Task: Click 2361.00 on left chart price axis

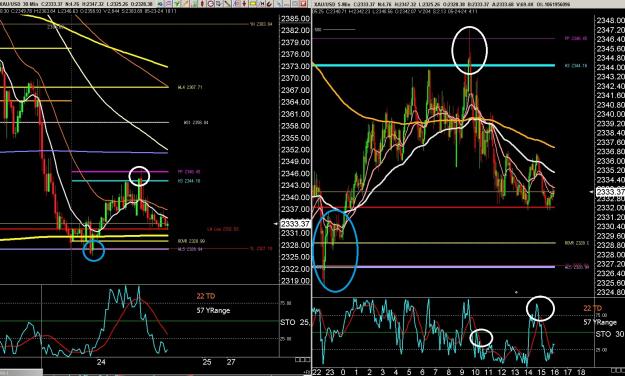Action: coord(295,114)
